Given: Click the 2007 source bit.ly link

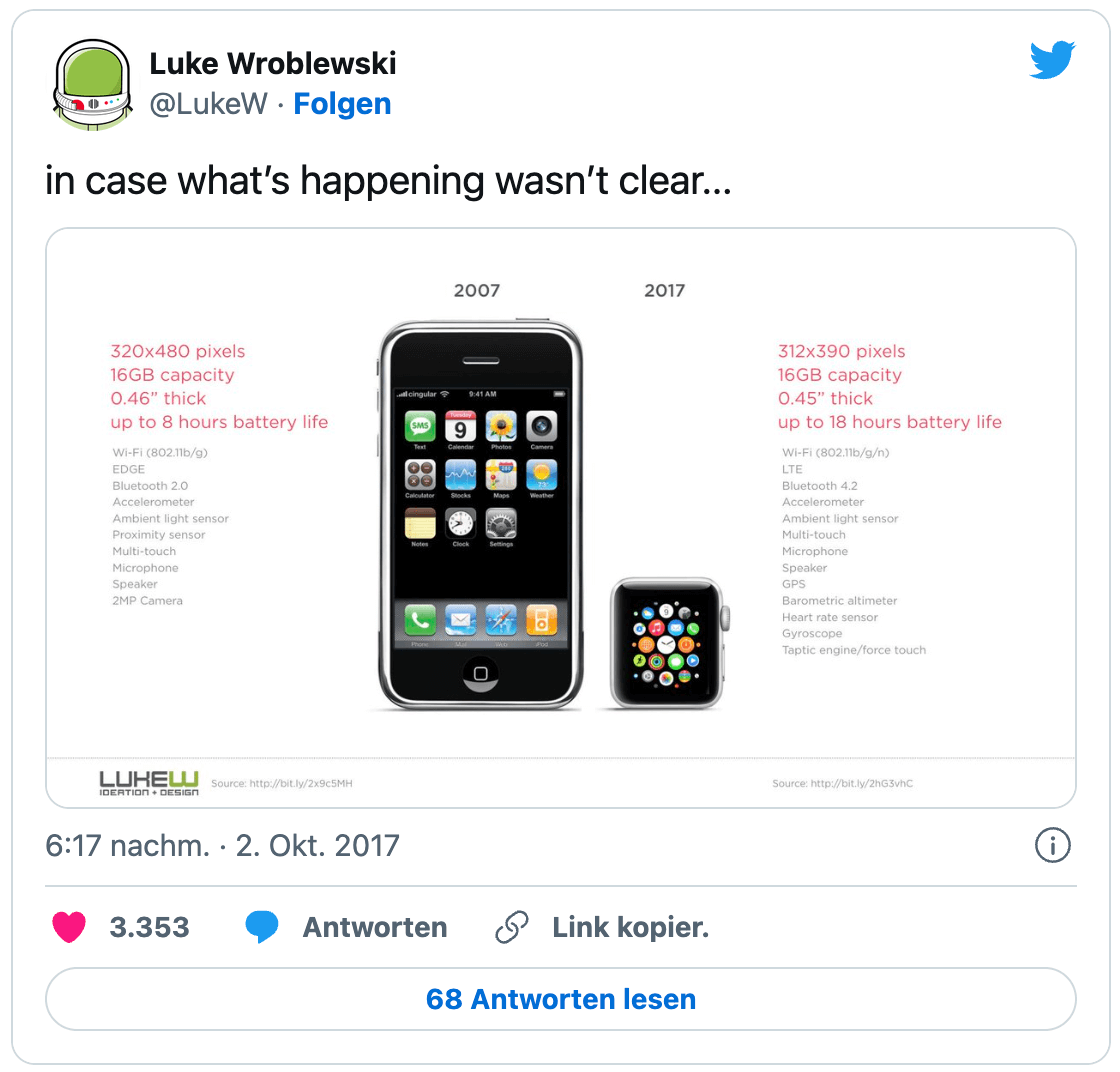Looking at the screenshot, I should click(281, 783).
